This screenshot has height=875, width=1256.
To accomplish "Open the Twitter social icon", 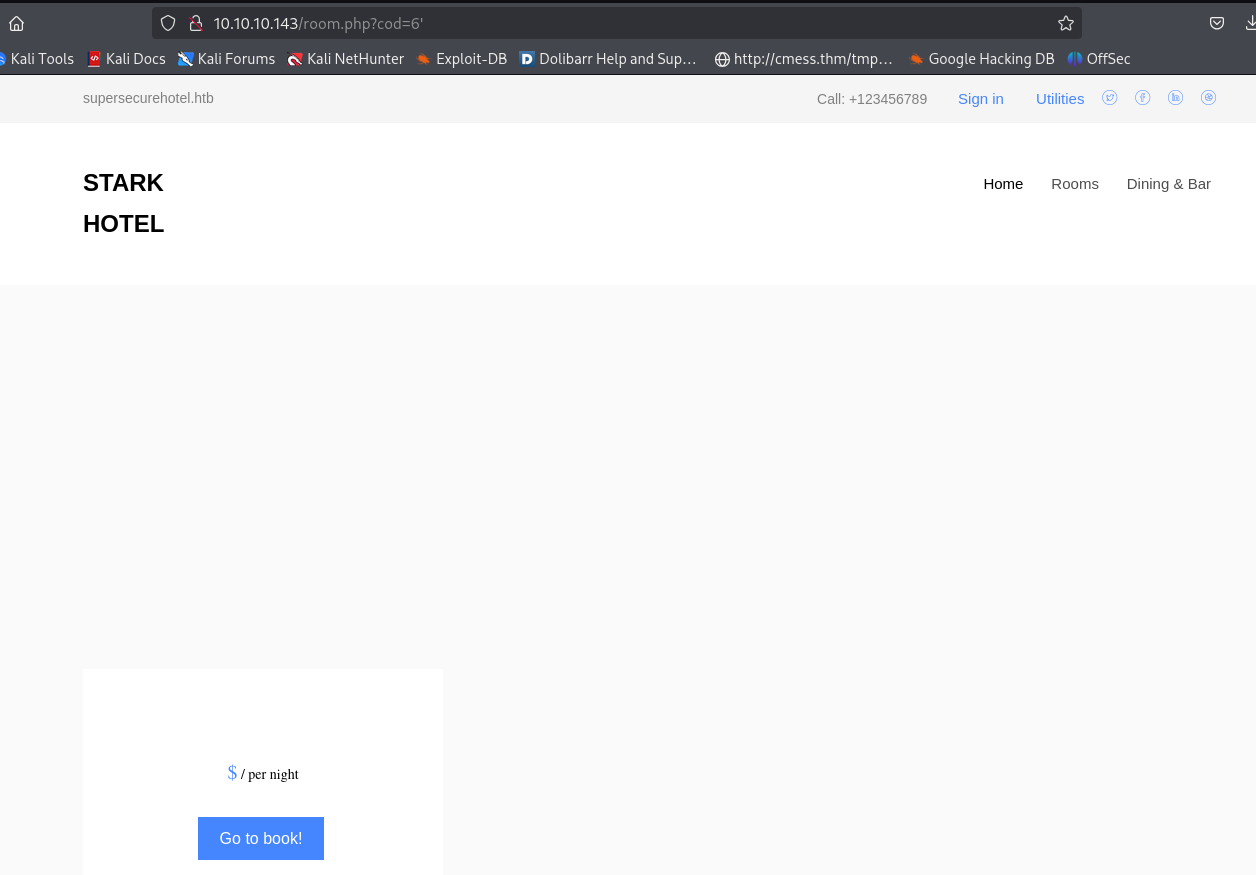I will 1109,97.
